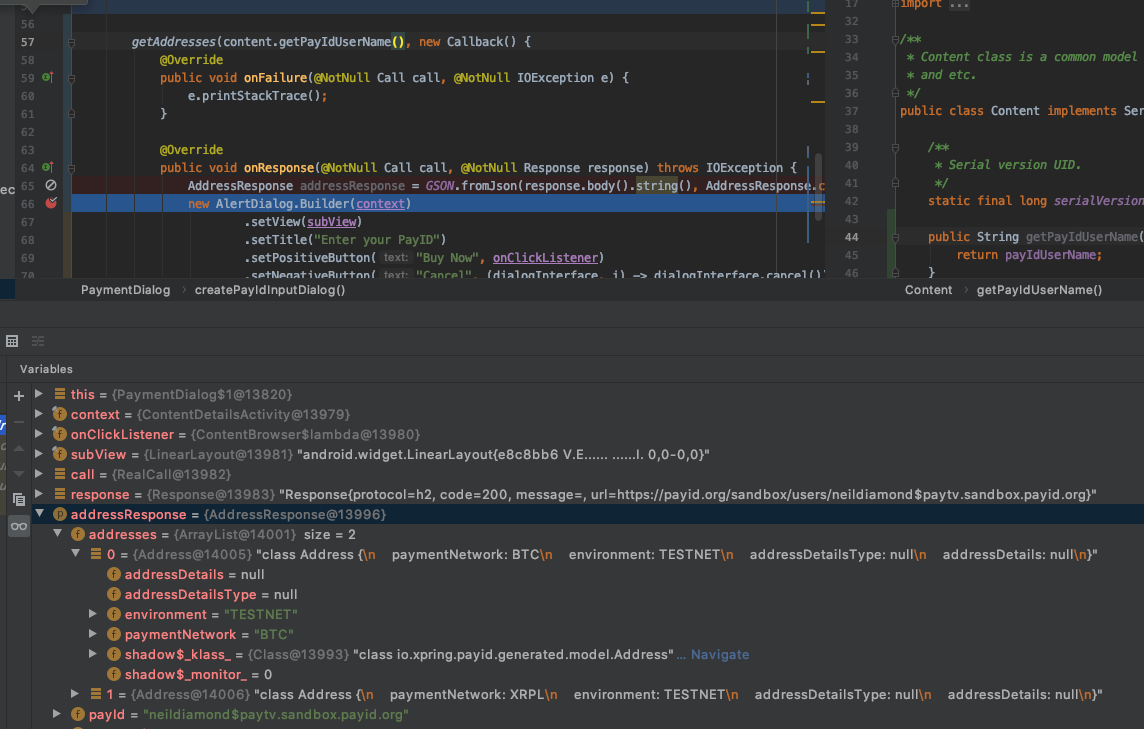Click onClickListener reference in setPositiveButton
The width and height of the screenshot is (1144, 729).
click(x=546, y=258)
